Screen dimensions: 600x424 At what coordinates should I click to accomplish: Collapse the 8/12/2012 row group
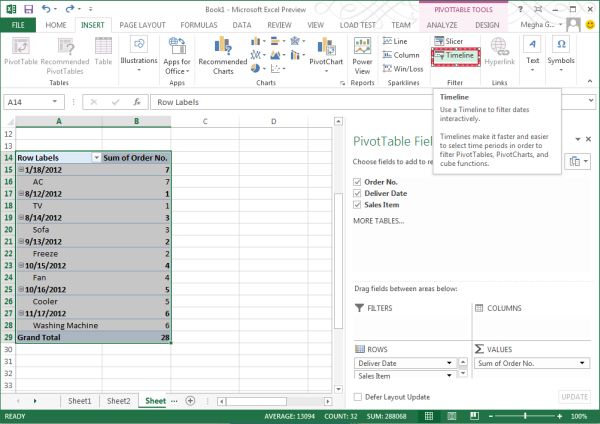coord(21,194)
